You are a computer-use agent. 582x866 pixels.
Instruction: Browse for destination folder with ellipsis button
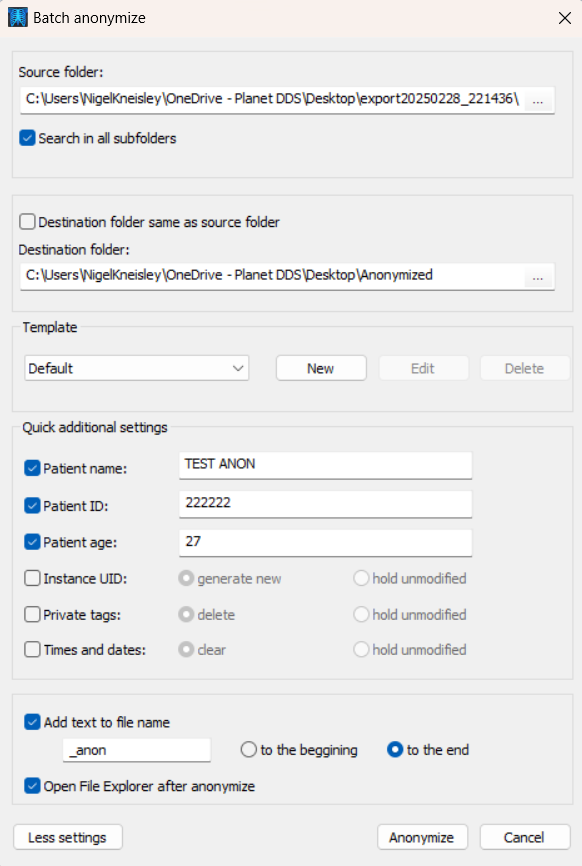pos(538,277)
